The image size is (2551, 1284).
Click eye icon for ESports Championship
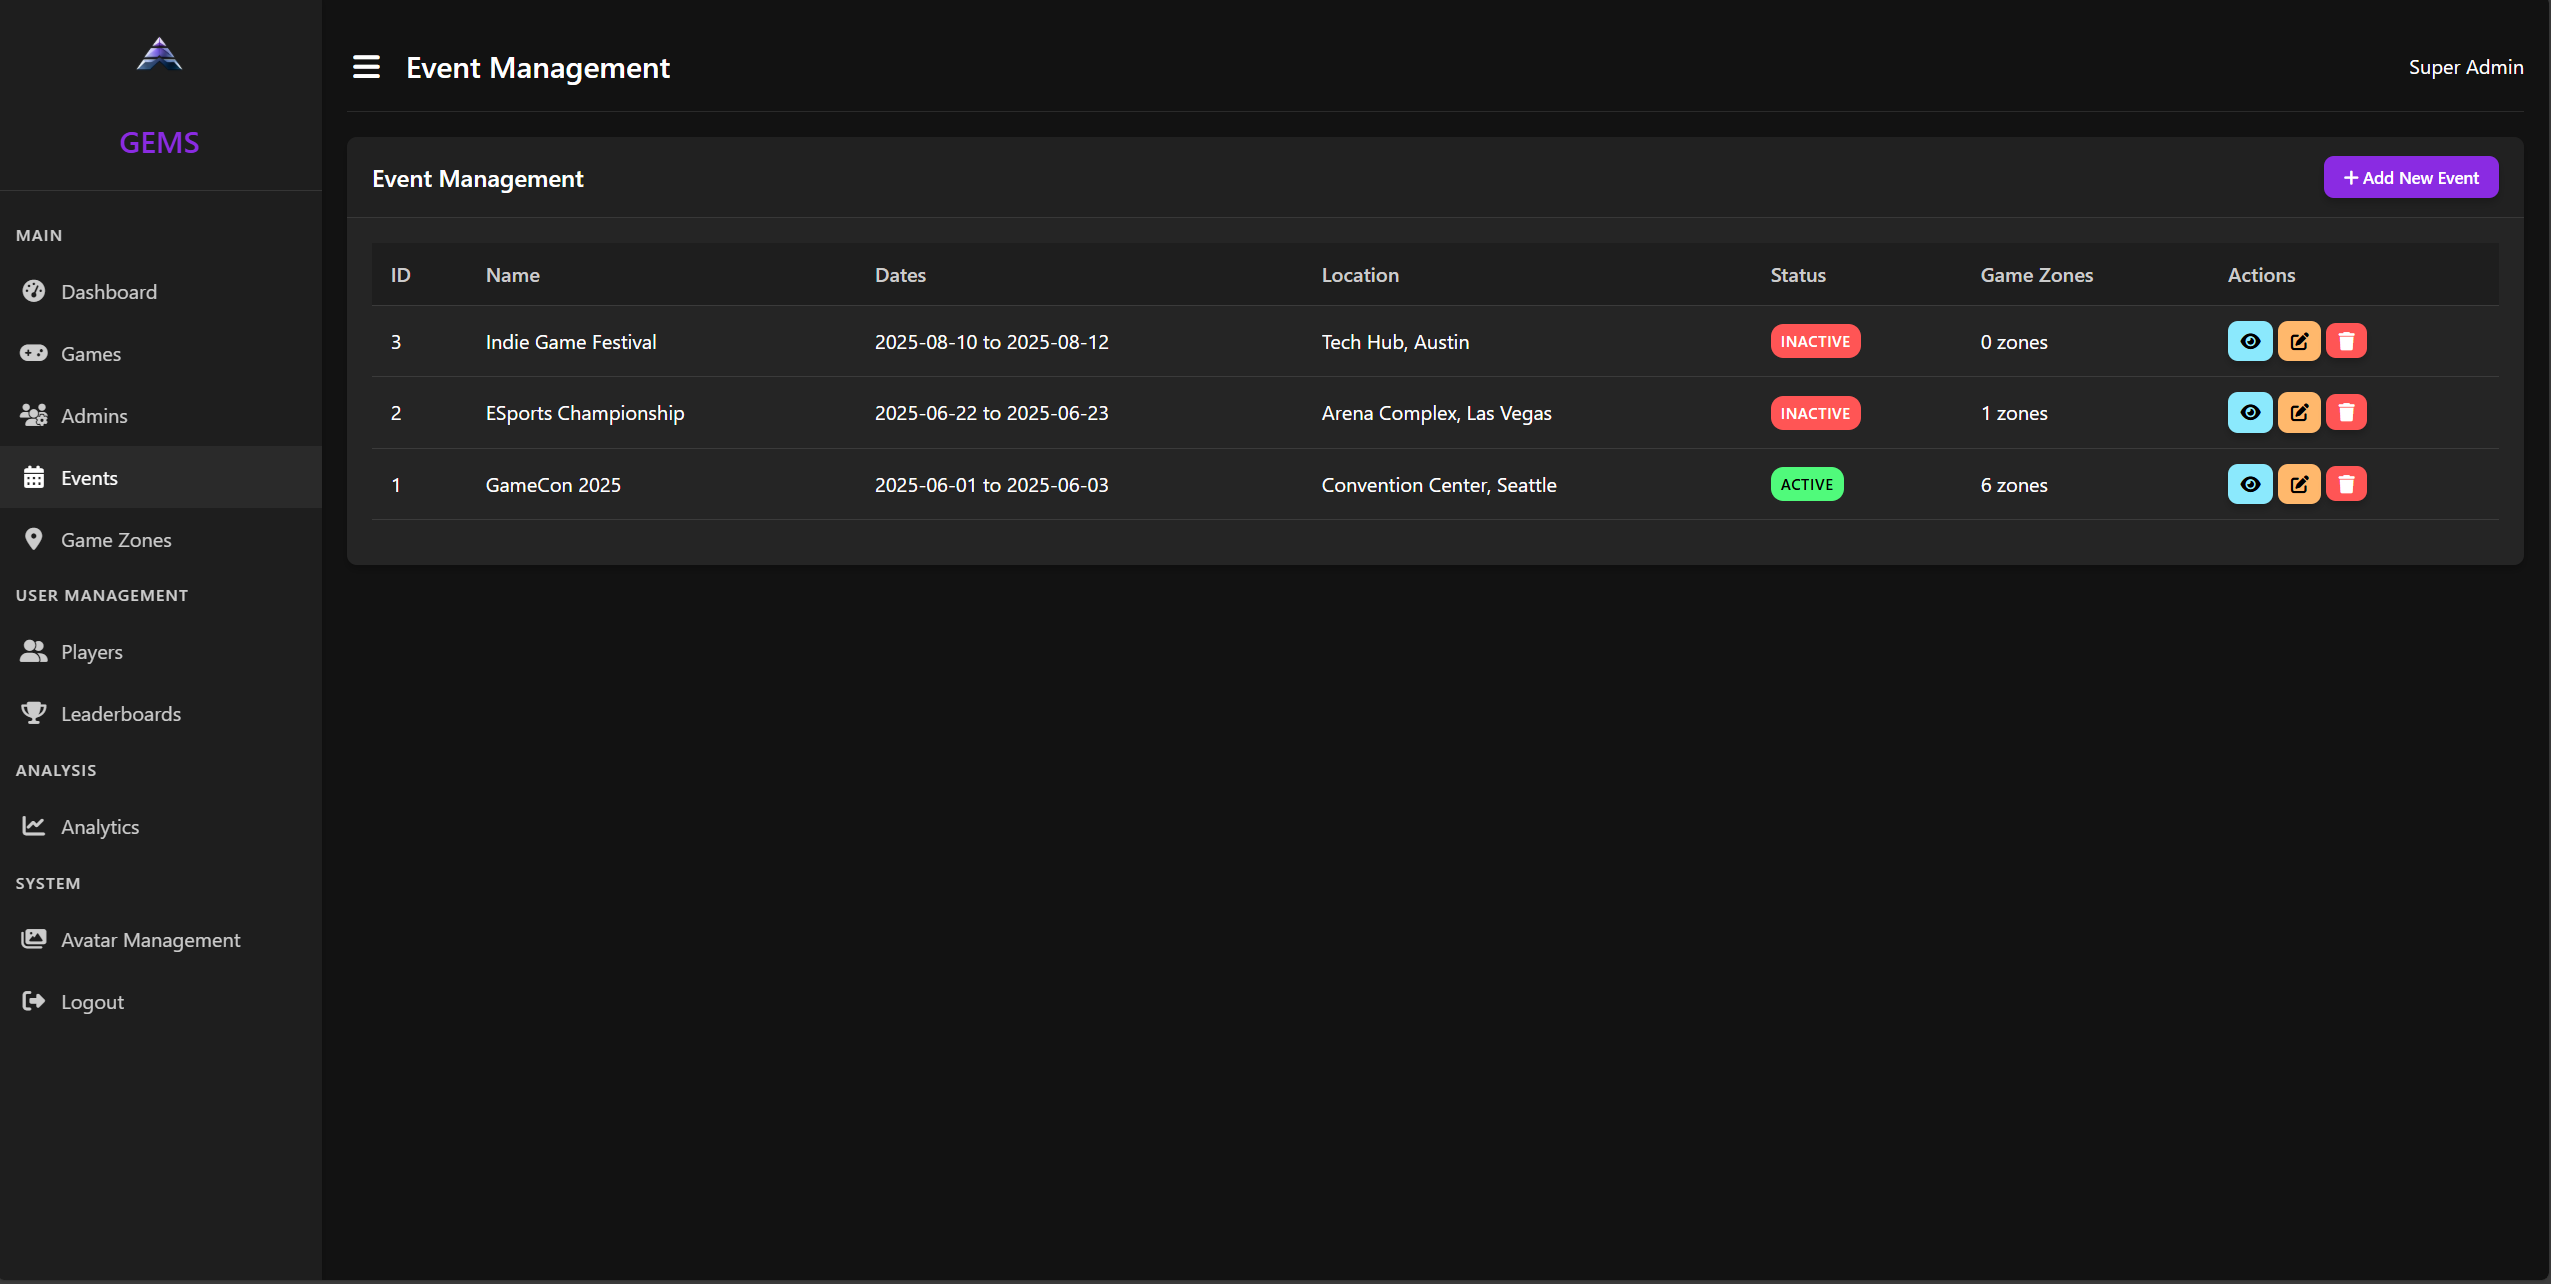pyautogui.click(x=2249, y=412)
